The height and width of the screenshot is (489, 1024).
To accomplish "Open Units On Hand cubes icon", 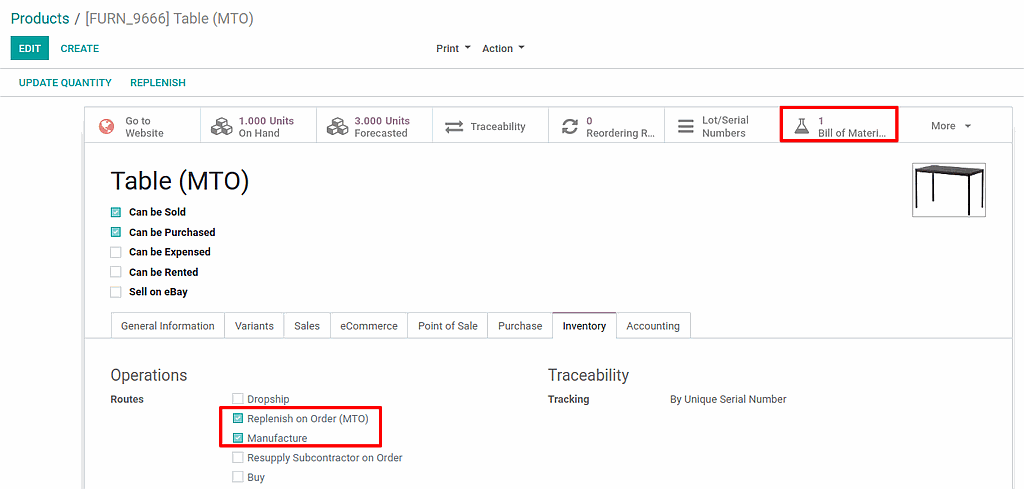I will (221, 127).
